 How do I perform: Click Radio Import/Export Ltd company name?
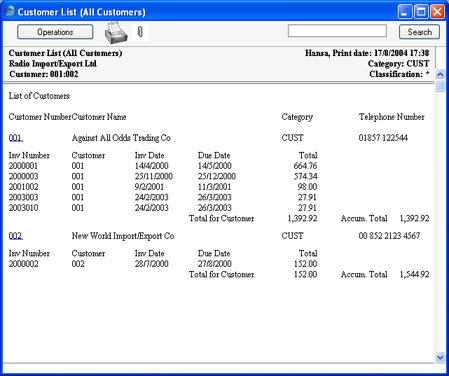point(53,64)
